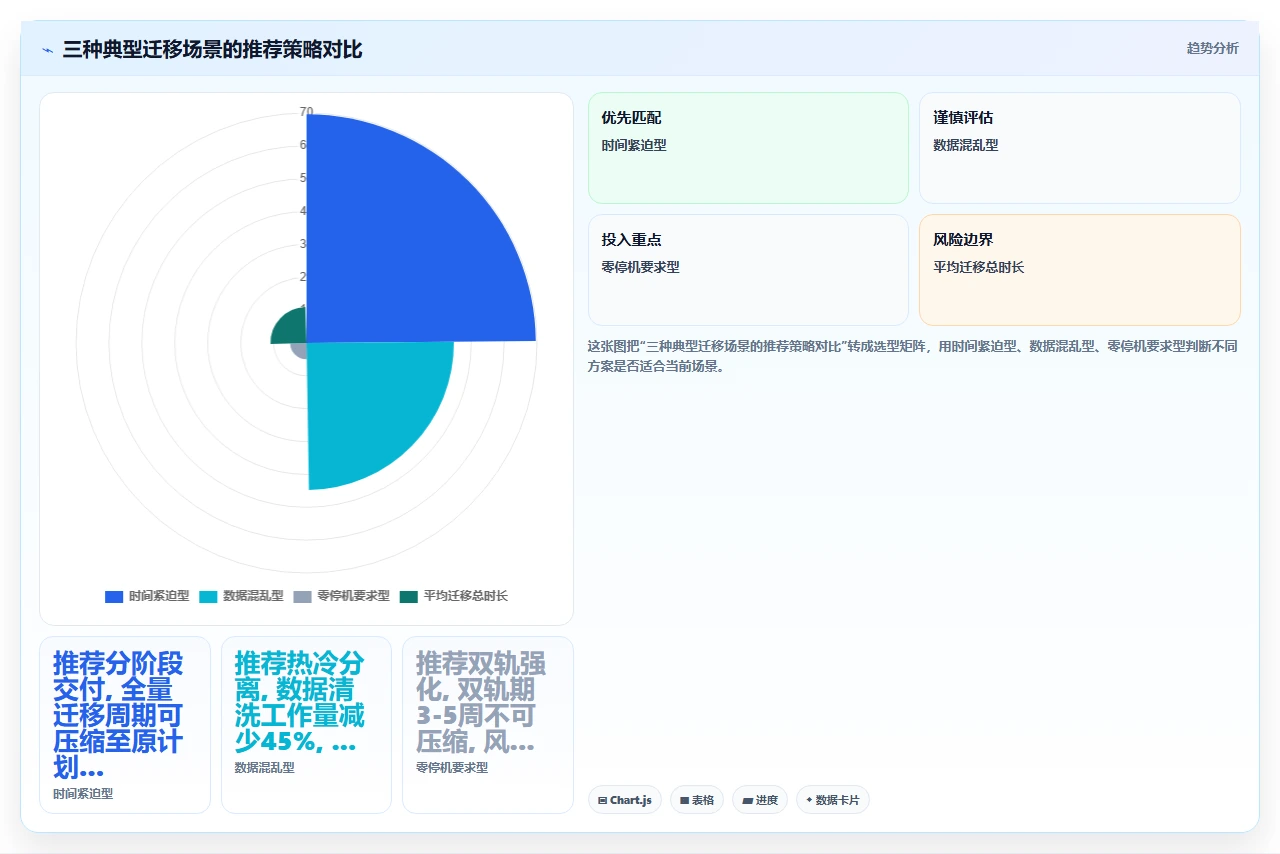The height and width of the screenshot is (854, 1280).
Task: Click the 零停机要求型 legend label
Action: tap(353, 596)
